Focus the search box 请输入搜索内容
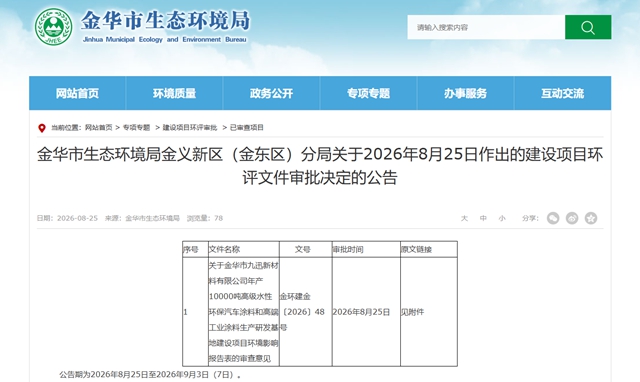Viewport: 640px width, 382px height. [486, 27]
